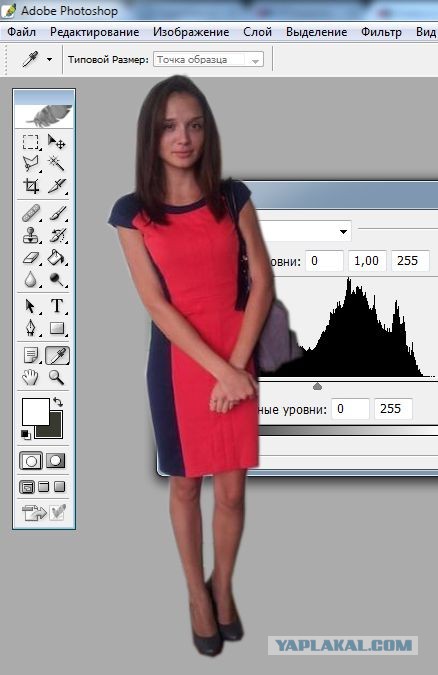The image size is (438, 675).
Task: Select the History Brush tool
Action: click(56, 235)
